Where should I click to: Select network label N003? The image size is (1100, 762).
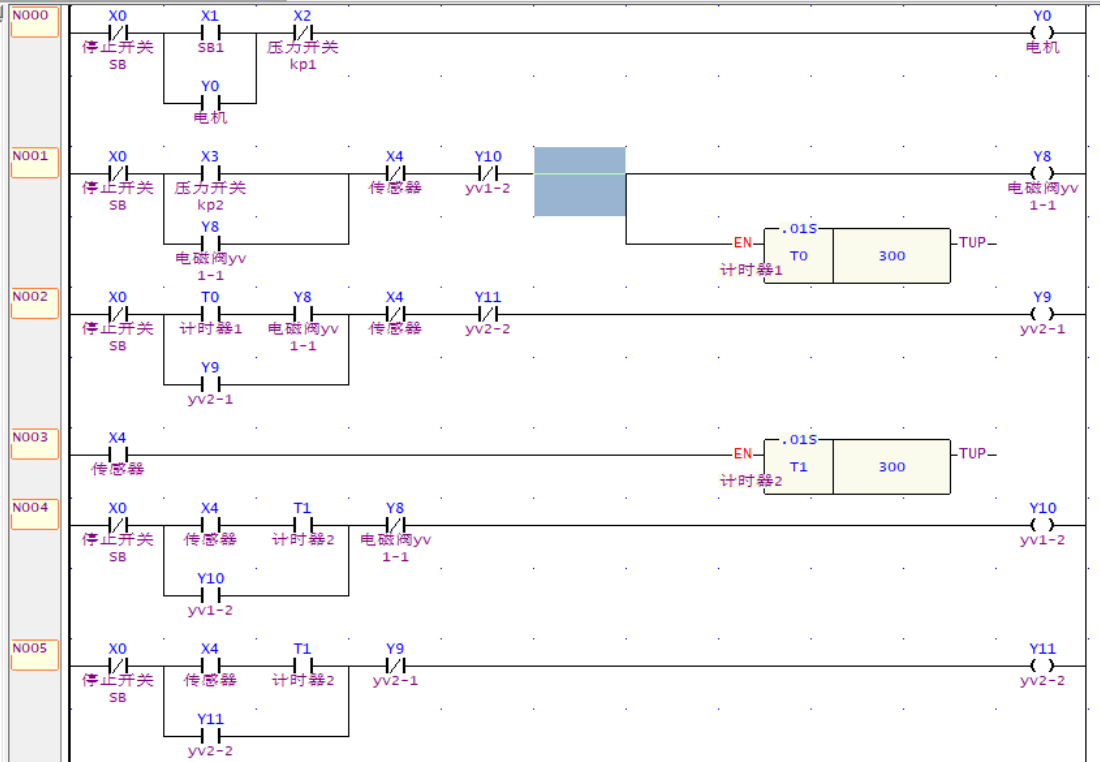(34, 443)
